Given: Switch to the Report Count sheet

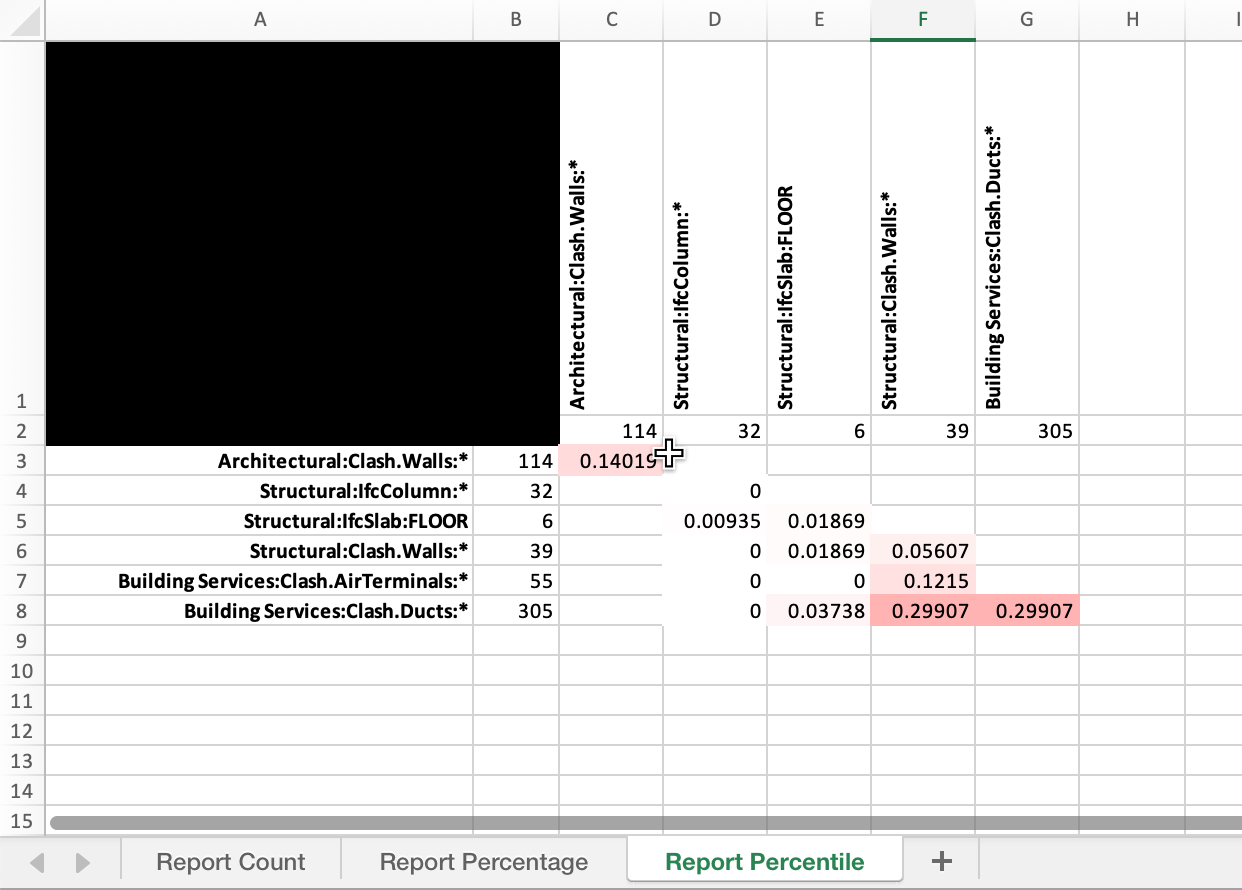Looking at the screenshot, I should click(x=230, y=860).
